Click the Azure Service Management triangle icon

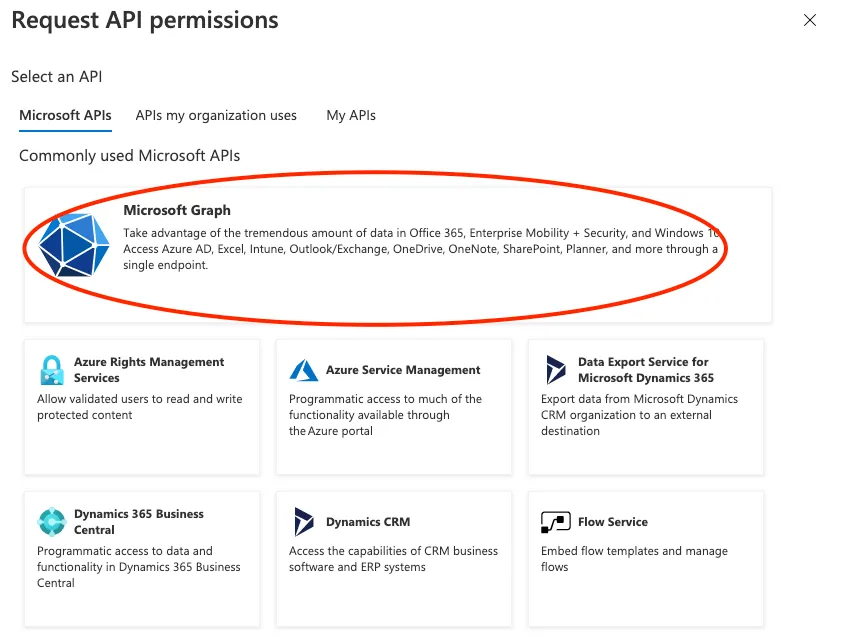(304, 371)
